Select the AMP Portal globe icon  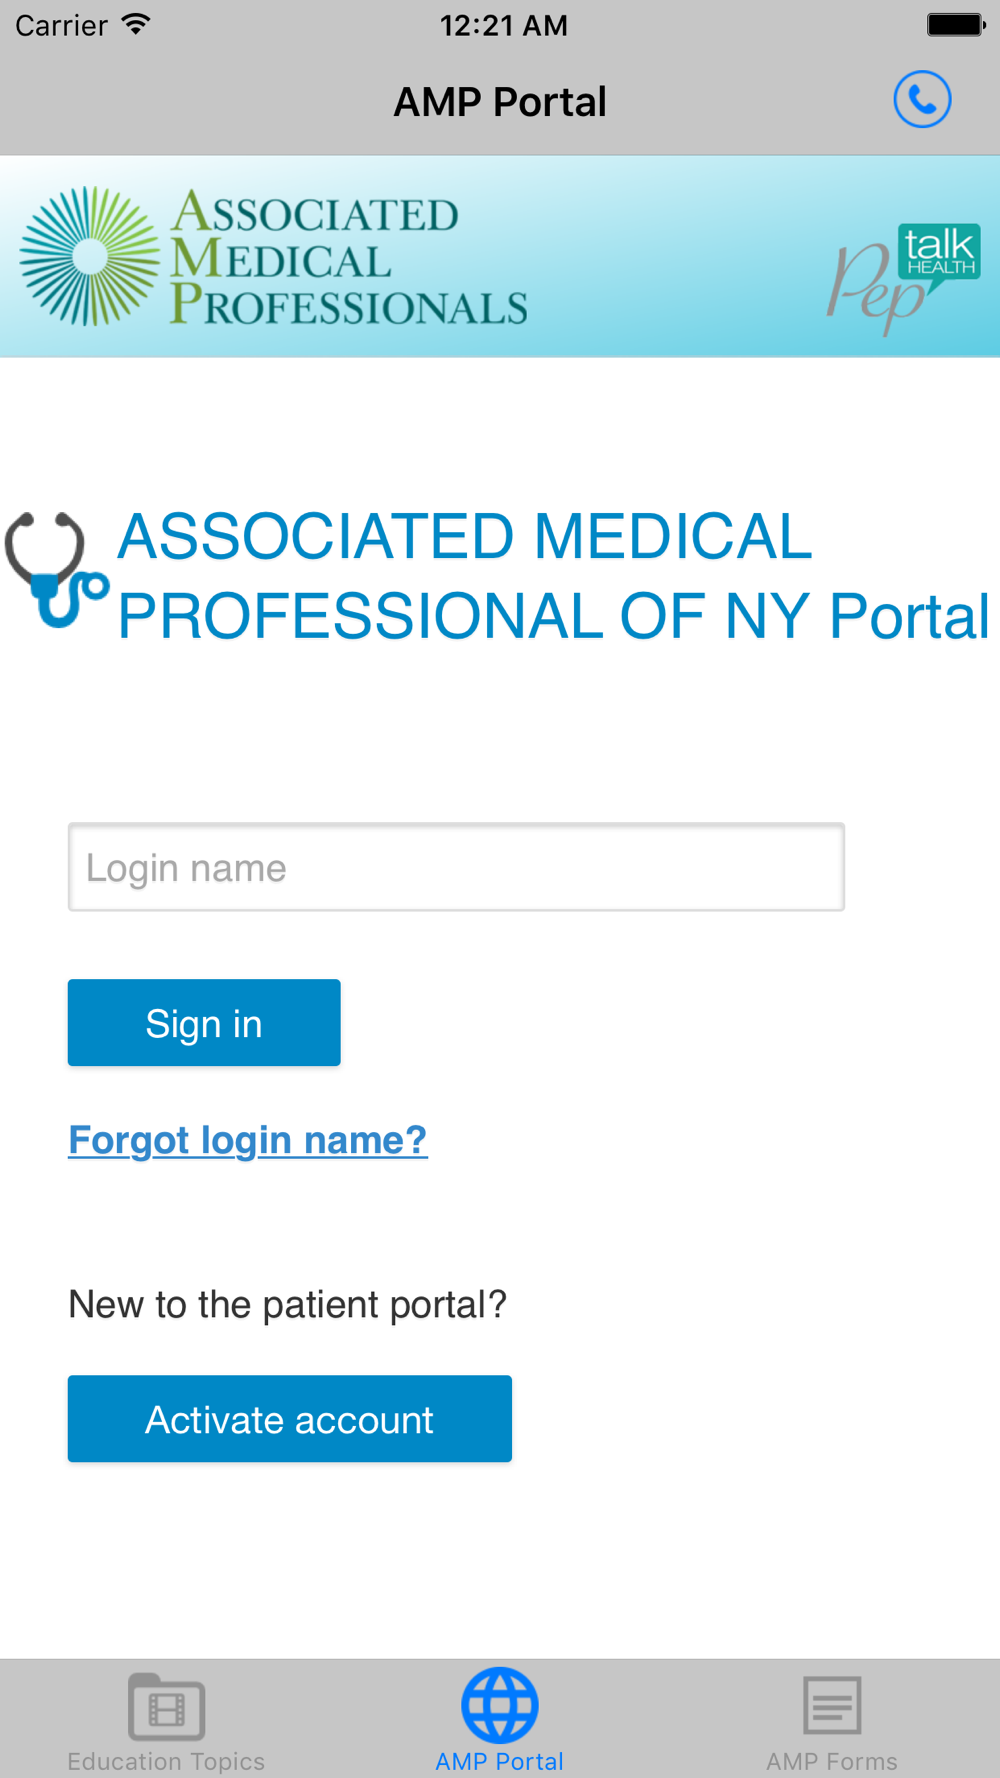pyautogui.click(x=500, y=1705)
